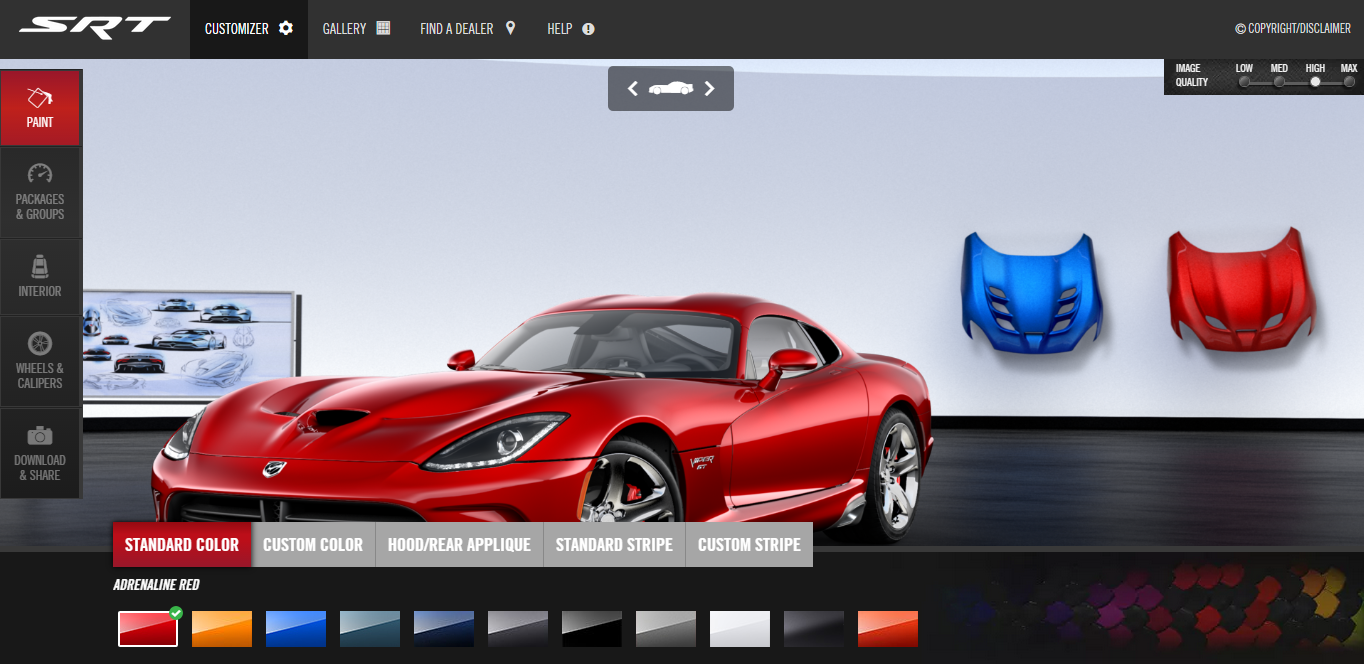Select the charcoal black swatch
This screenshot has height=664, width=1364.
814,629
